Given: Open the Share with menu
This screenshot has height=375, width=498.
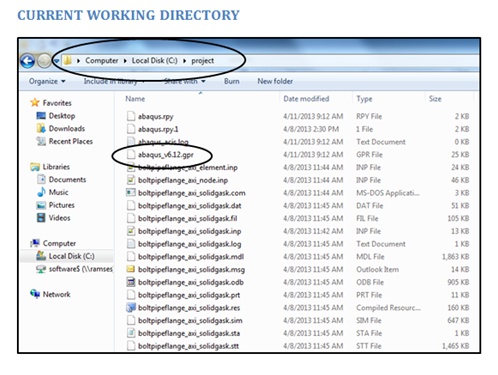Looking at the screenshot, I should click(x=185, y=81).
